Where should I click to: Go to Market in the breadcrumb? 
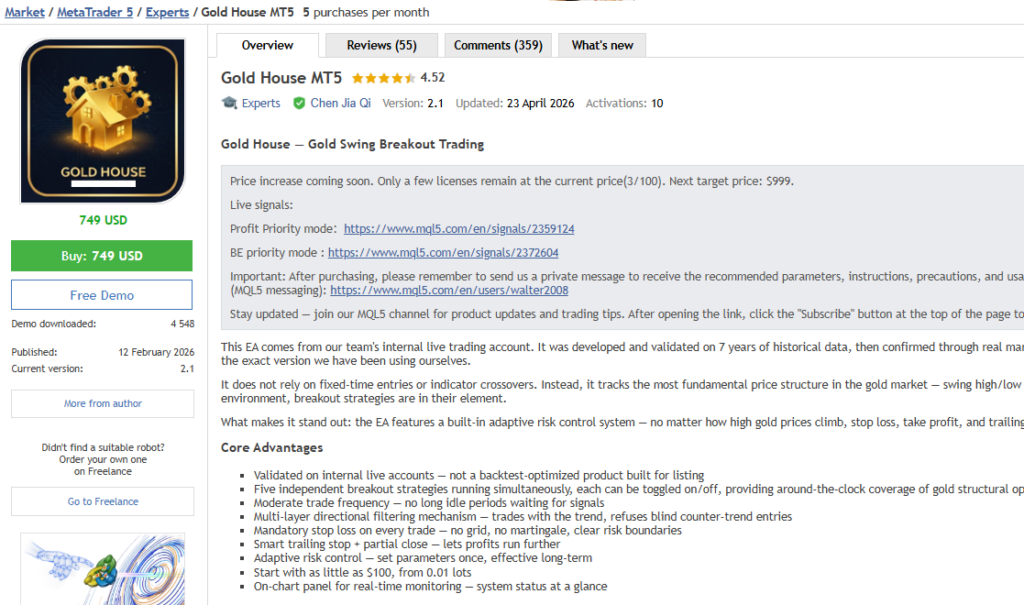tap(25, 12)
